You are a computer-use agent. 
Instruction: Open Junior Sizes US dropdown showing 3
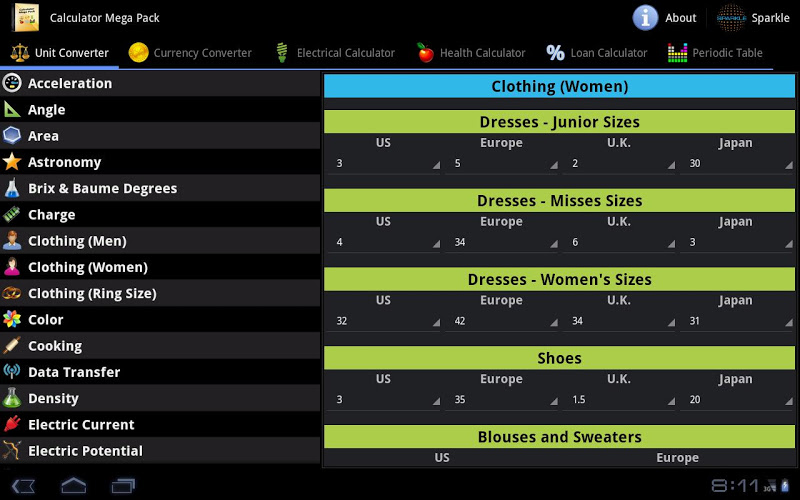385,163
